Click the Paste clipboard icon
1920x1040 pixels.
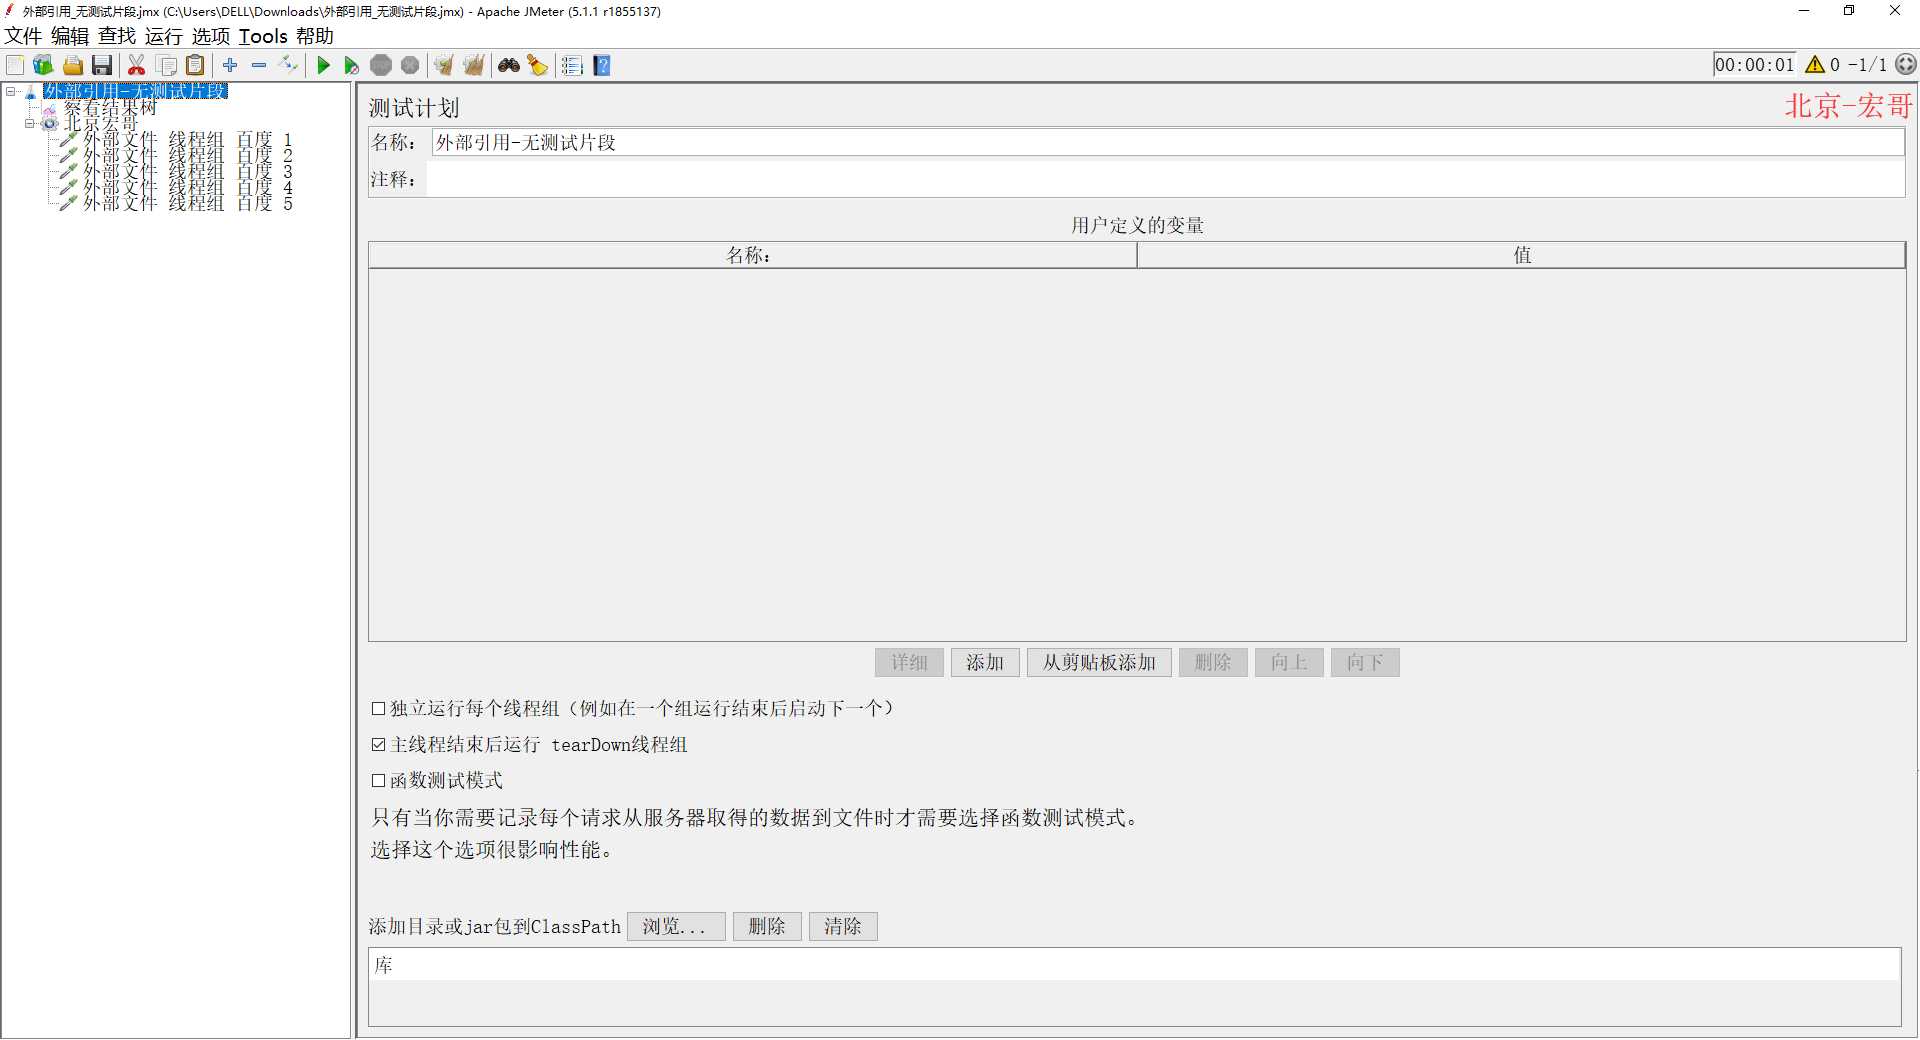(196, 65)
